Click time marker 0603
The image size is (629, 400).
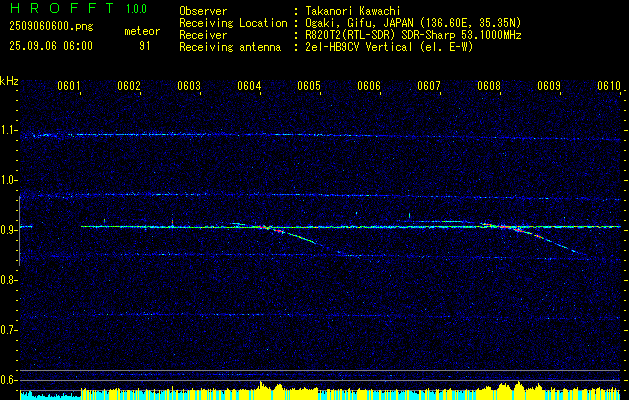tap(189, 86)
